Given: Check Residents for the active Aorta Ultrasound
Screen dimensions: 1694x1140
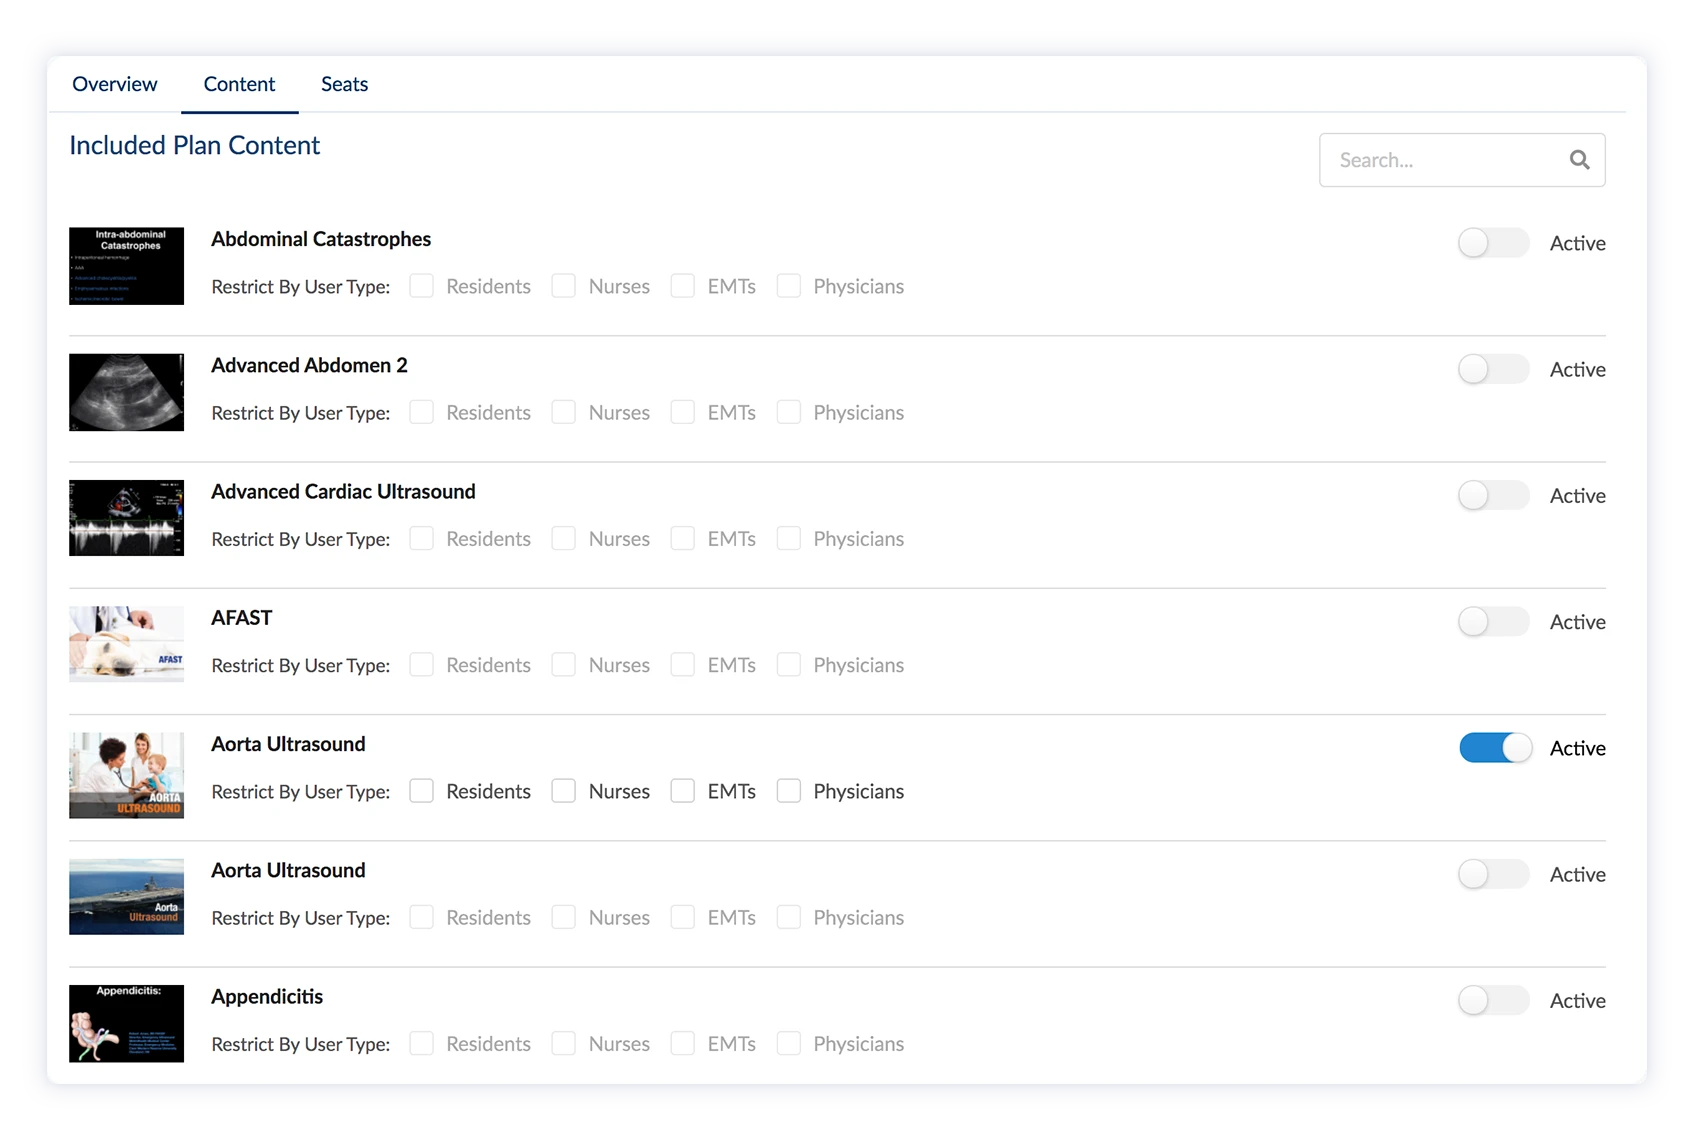Looking at the screenshot, I should (x=422, y=791).
